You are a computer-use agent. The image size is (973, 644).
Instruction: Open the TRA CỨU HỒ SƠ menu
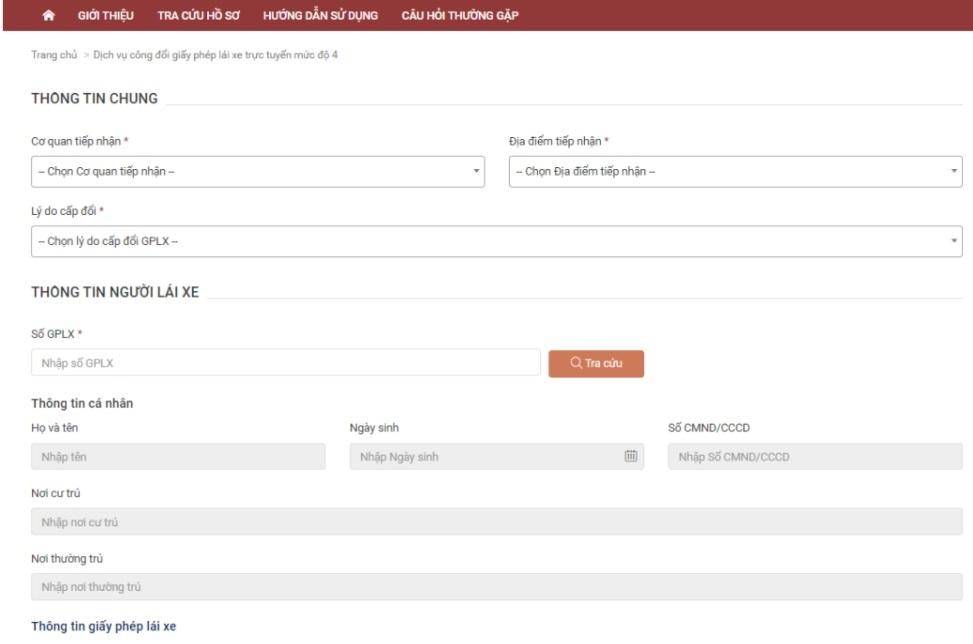click(x=199, y=16)
